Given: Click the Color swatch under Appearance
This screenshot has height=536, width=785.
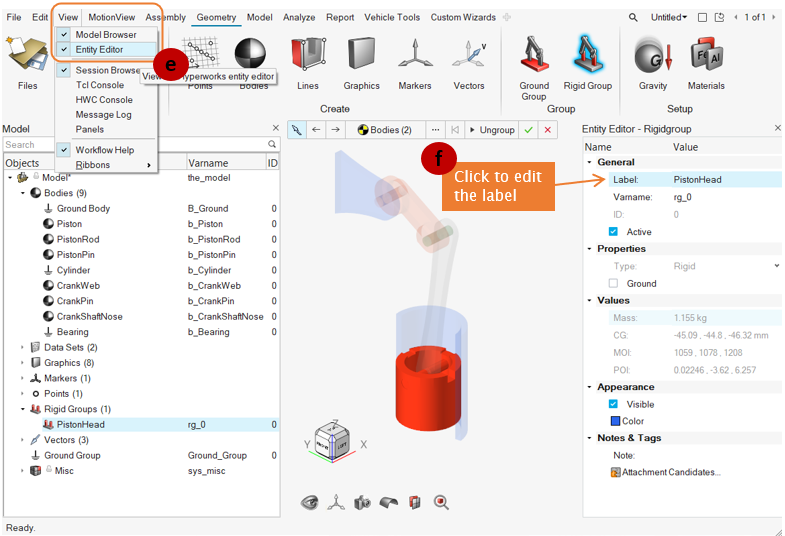Looking at the screenshot, I should click(x=615, y=421).
